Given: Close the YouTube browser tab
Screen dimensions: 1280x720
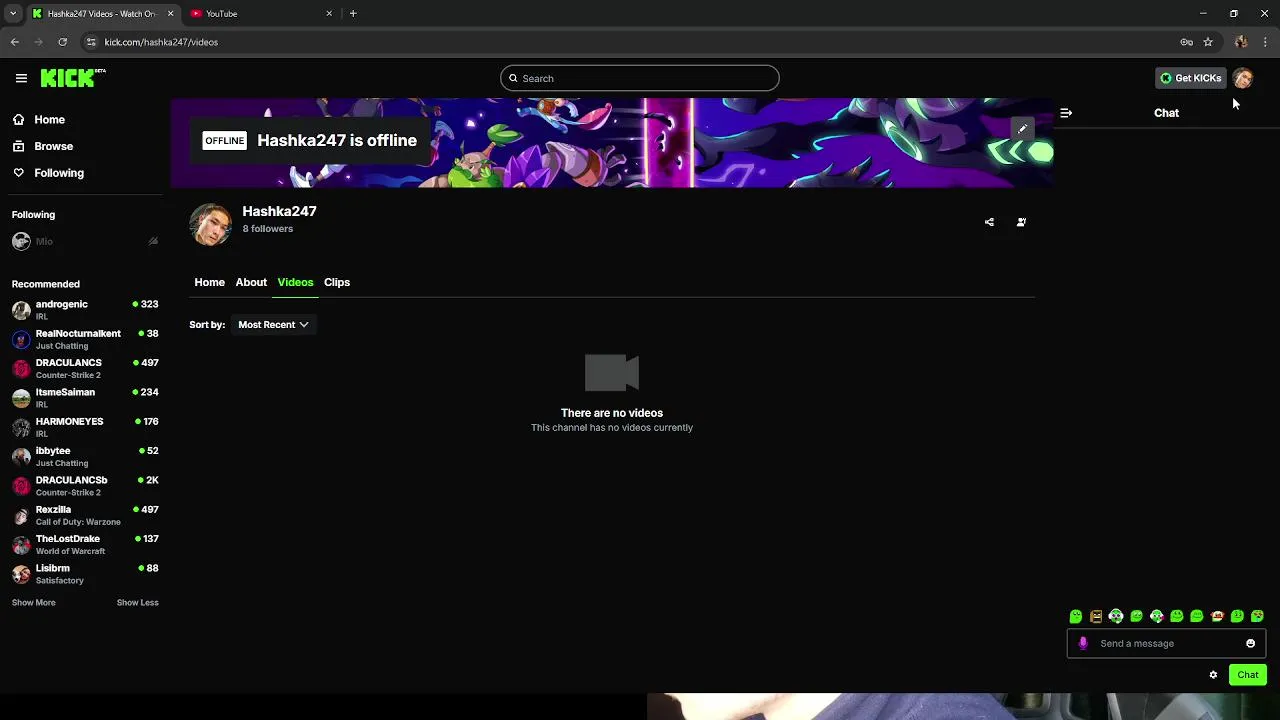Looking at the screenshot, I should 329,14.
